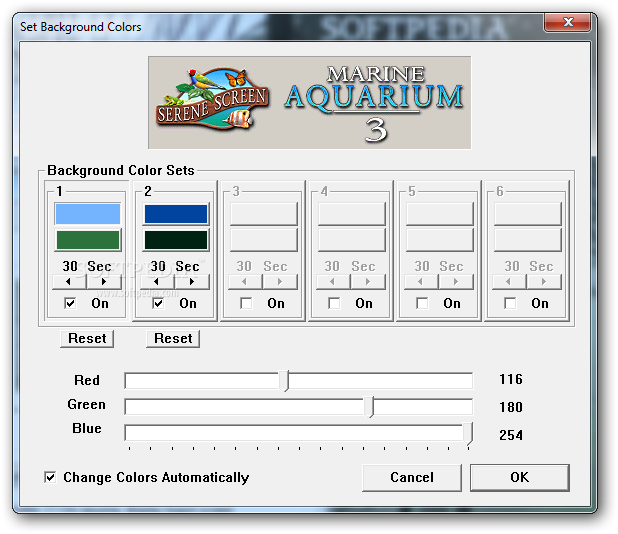618x534 pixels.
Task: Click the left arrow under set 3
Action: tap(245, 282)
